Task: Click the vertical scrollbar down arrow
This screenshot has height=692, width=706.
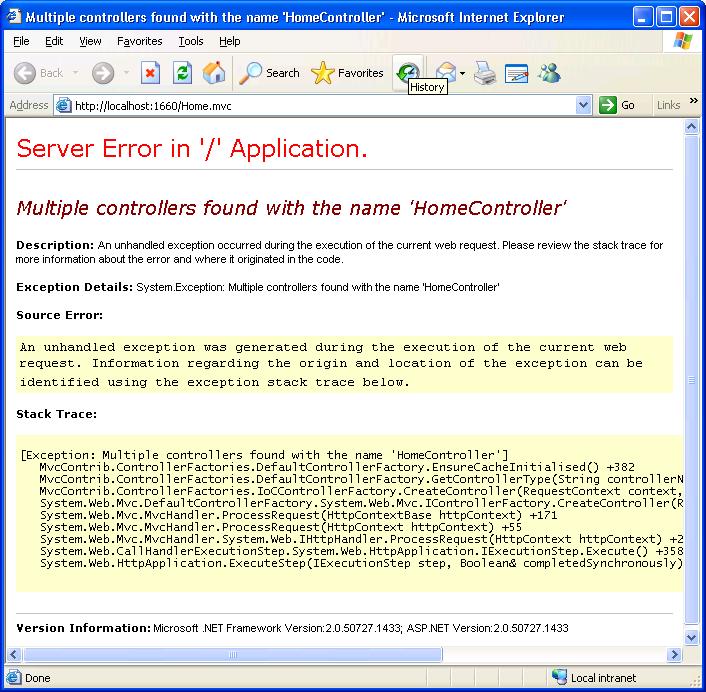Action: coord(692,637)
